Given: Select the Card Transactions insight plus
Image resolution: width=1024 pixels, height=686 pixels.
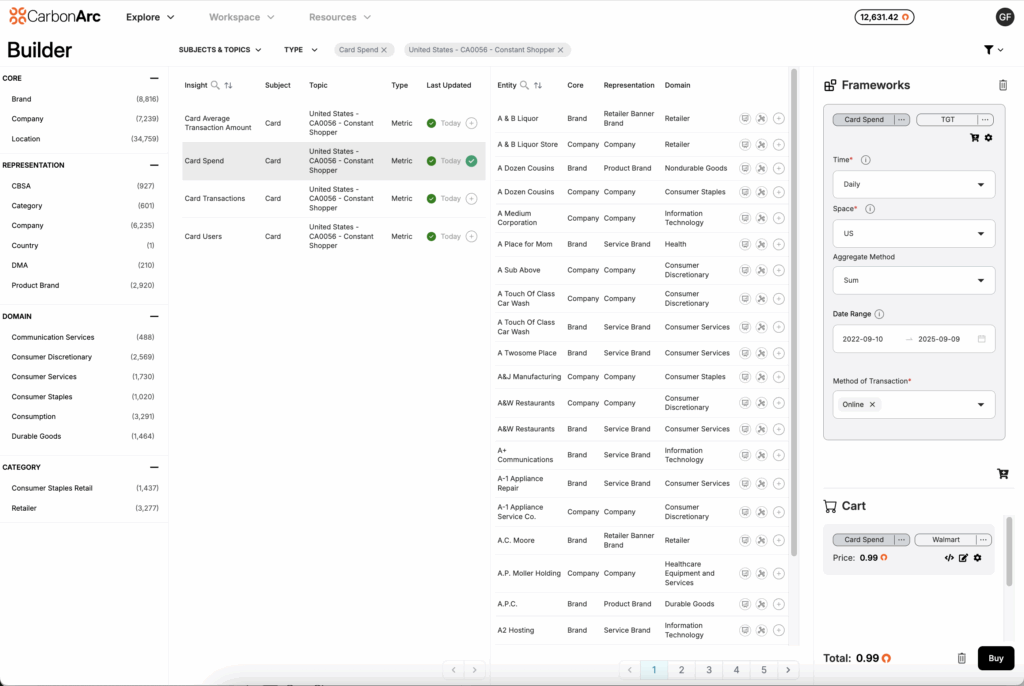Looking at the screenshot, I should (x=472, y=199).
